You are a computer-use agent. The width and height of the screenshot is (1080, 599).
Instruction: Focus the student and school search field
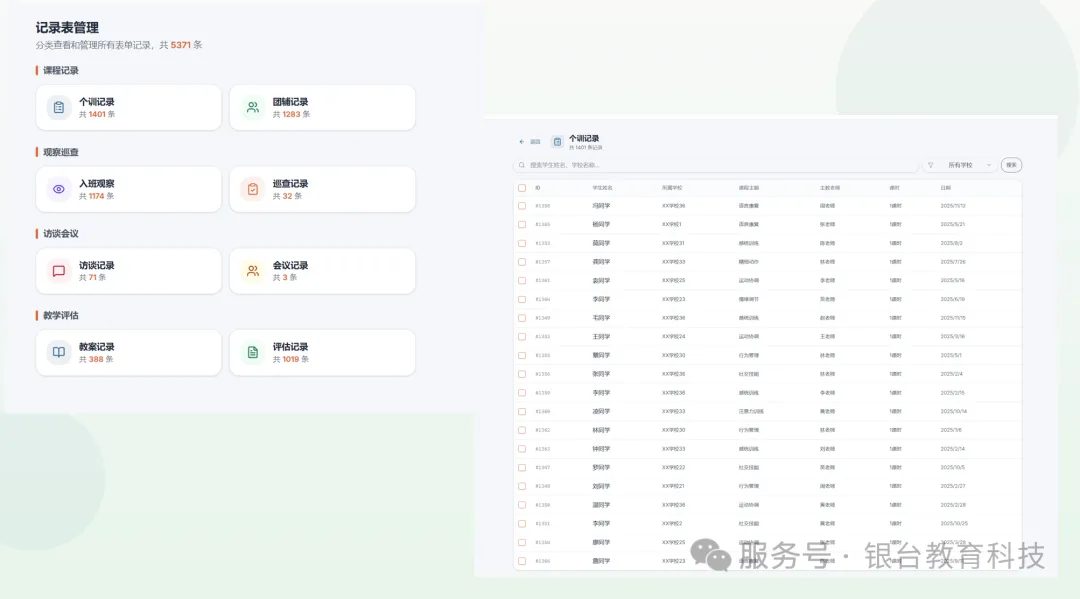pyautogui.click(x=716, y=165)
